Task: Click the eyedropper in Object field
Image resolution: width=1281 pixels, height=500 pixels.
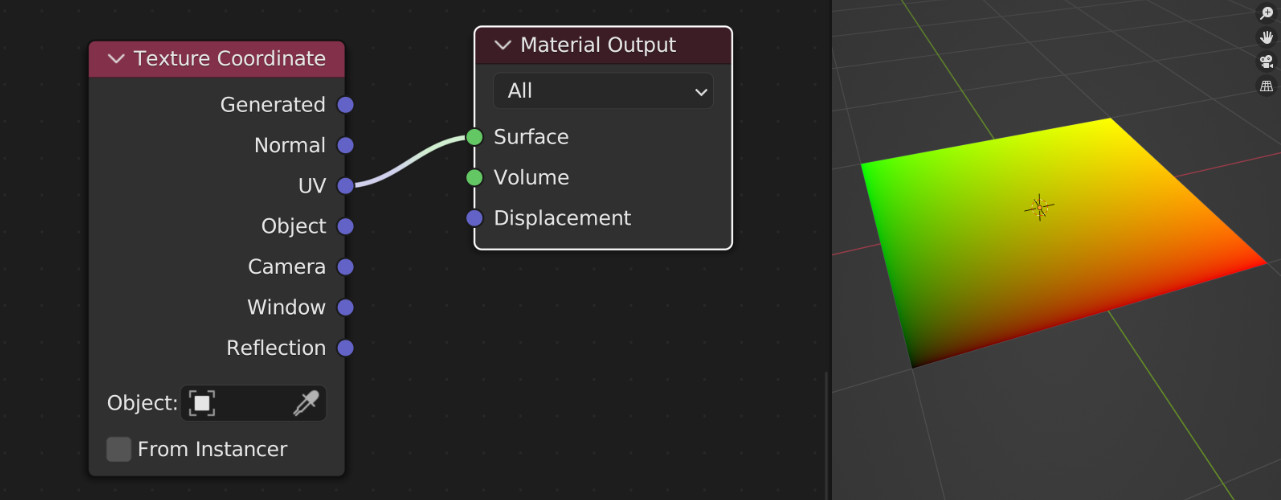Action: click(x=305, y=403)
